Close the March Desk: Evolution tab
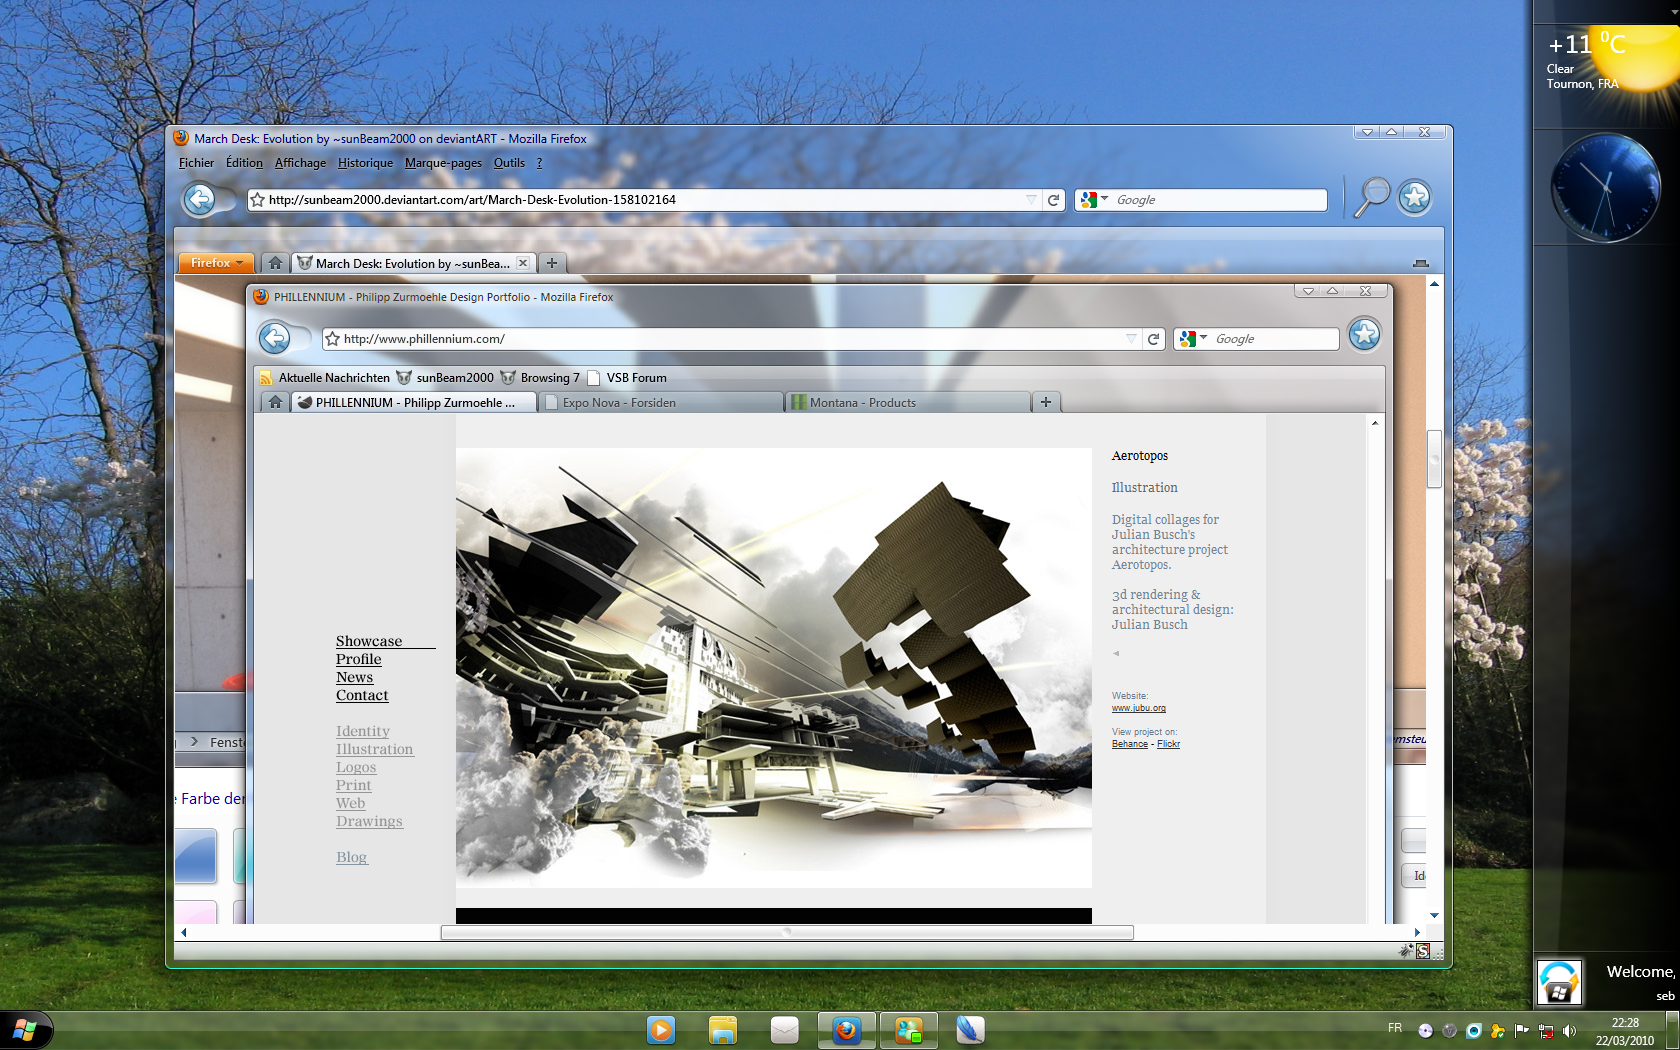The width and height of the screenshot is (1680, 1050). click(x=522, y=263)
